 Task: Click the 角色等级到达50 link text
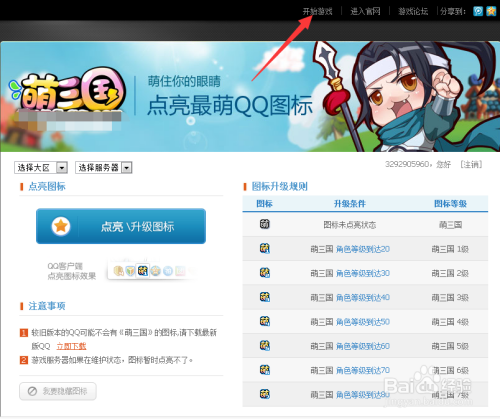pyautogui.click(x=363, y=322)
